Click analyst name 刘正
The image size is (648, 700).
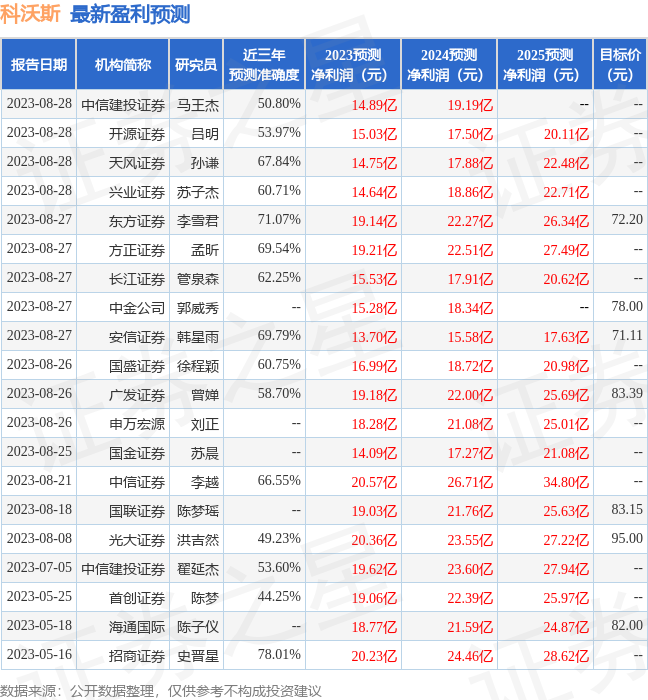[205, 424]
